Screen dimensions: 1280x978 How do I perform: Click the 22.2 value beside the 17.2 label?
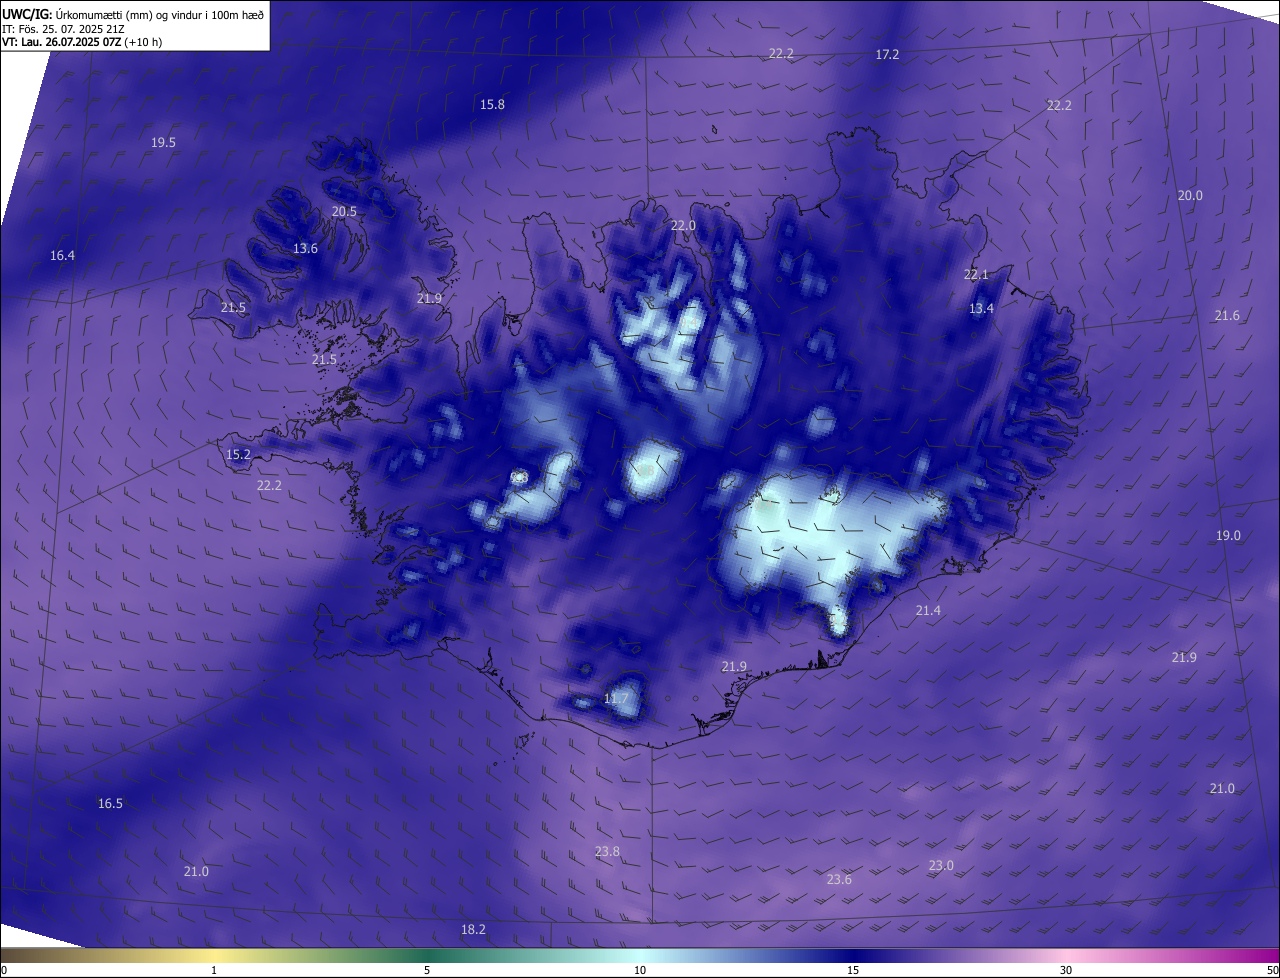tap(781, 54)
